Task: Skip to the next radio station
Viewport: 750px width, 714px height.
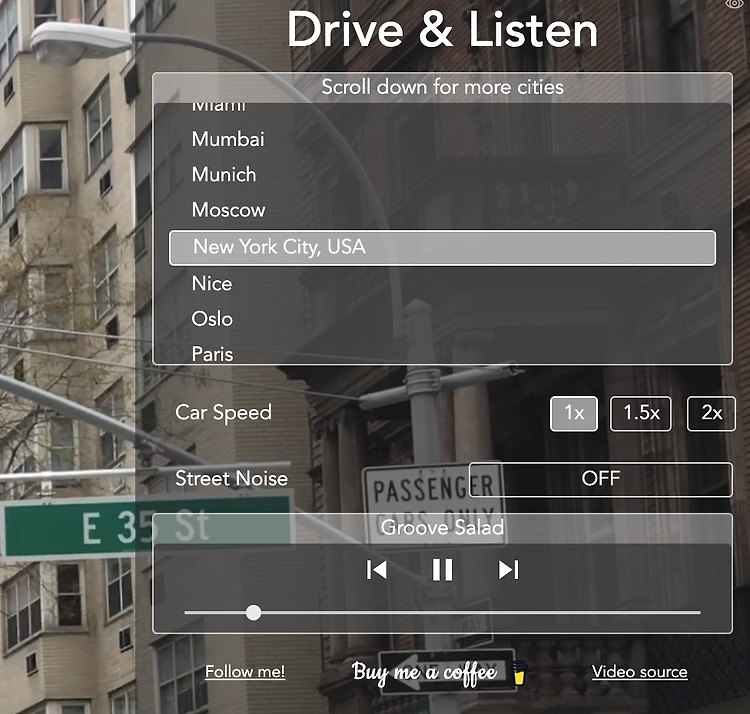Action: pos(508,570)
